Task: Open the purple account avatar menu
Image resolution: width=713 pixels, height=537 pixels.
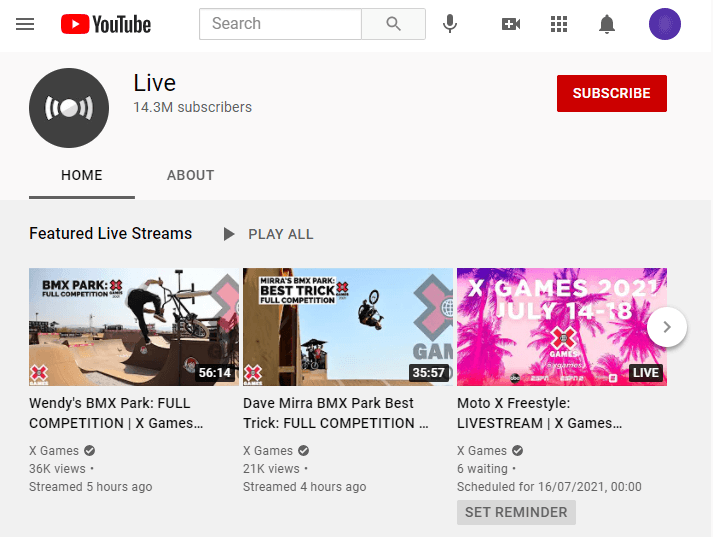Action: pos(664,24)
